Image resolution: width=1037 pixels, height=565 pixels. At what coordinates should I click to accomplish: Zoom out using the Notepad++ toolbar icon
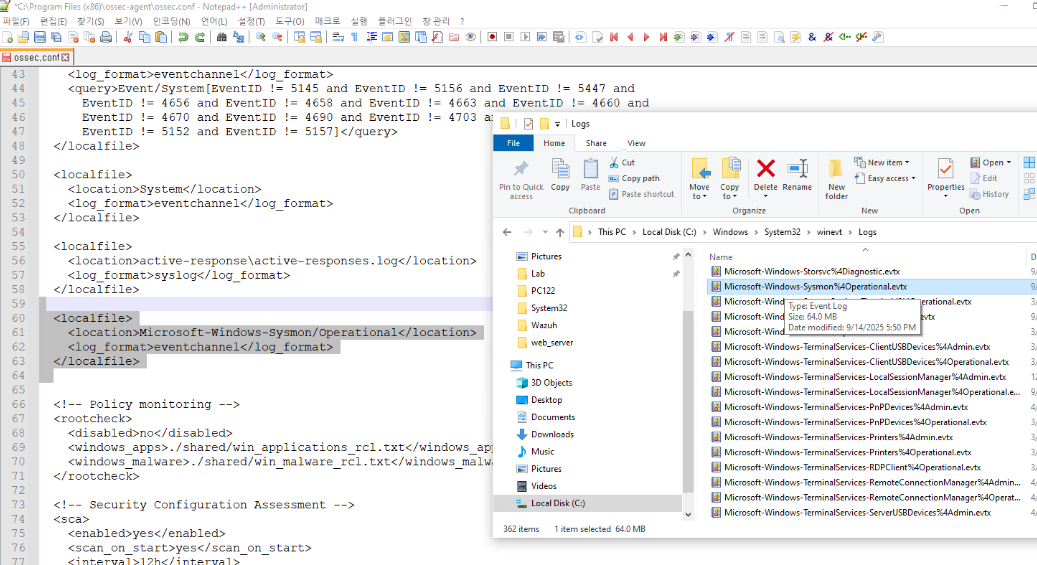[277, 37]
